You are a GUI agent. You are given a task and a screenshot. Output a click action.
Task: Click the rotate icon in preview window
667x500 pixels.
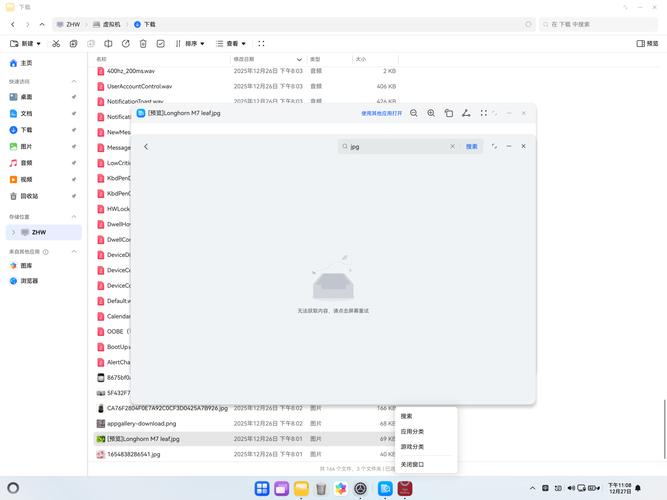pyautogui.click(x=448, y=113)
